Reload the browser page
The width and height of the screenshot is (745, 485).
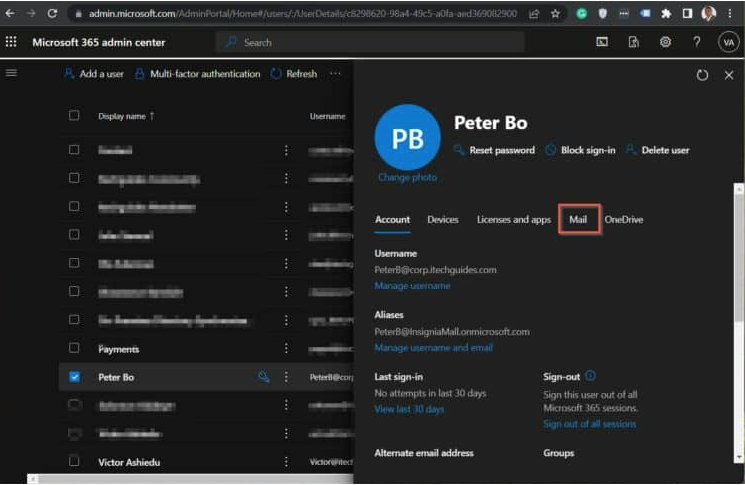tap(52, 13)
